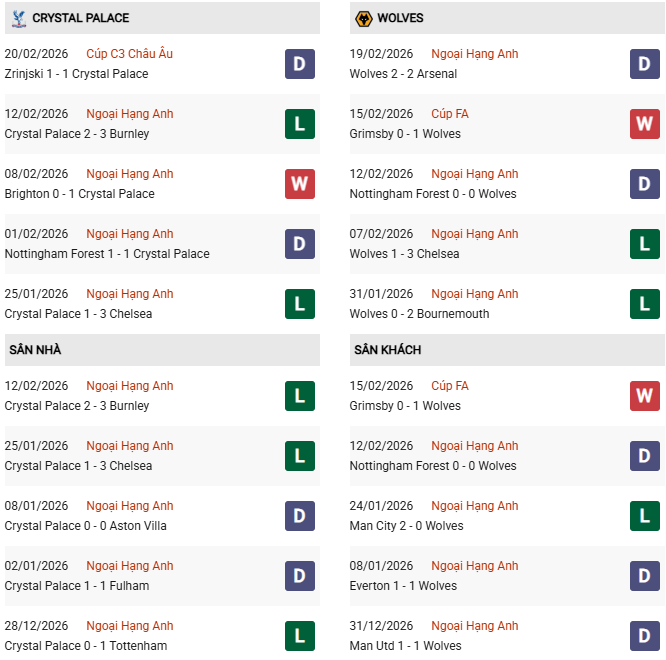Click the CRYSTAL PALACE team name header
666x660 pixels.
80,18
